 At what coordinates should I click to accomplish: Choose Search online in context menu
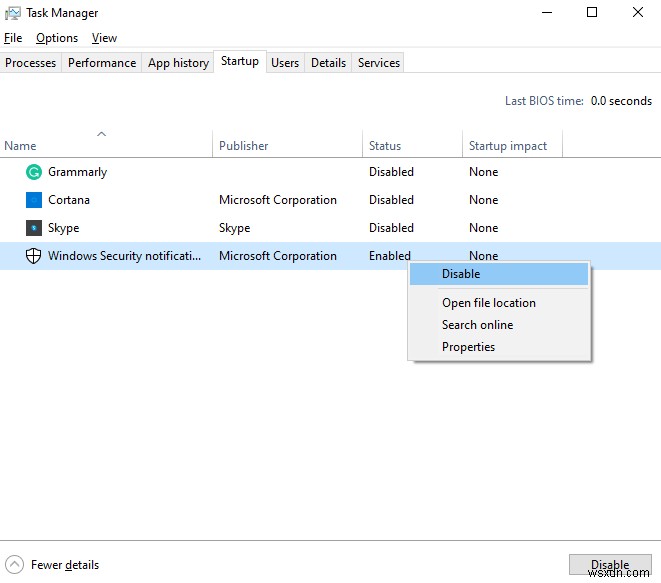pyautogui.click(x=499, y=325)
